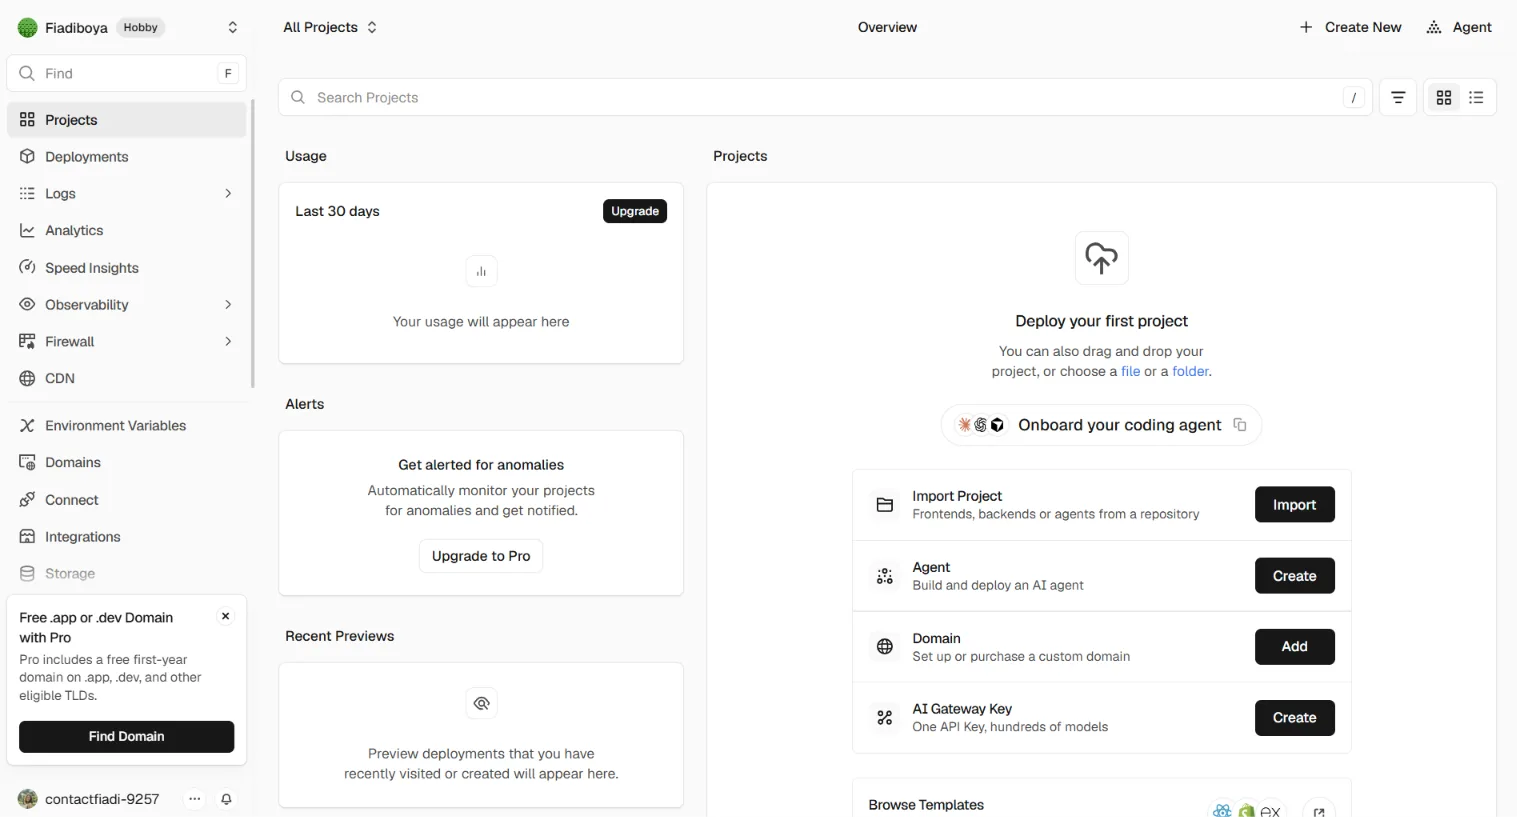Open Projects in the sidebar

[126, 120]
